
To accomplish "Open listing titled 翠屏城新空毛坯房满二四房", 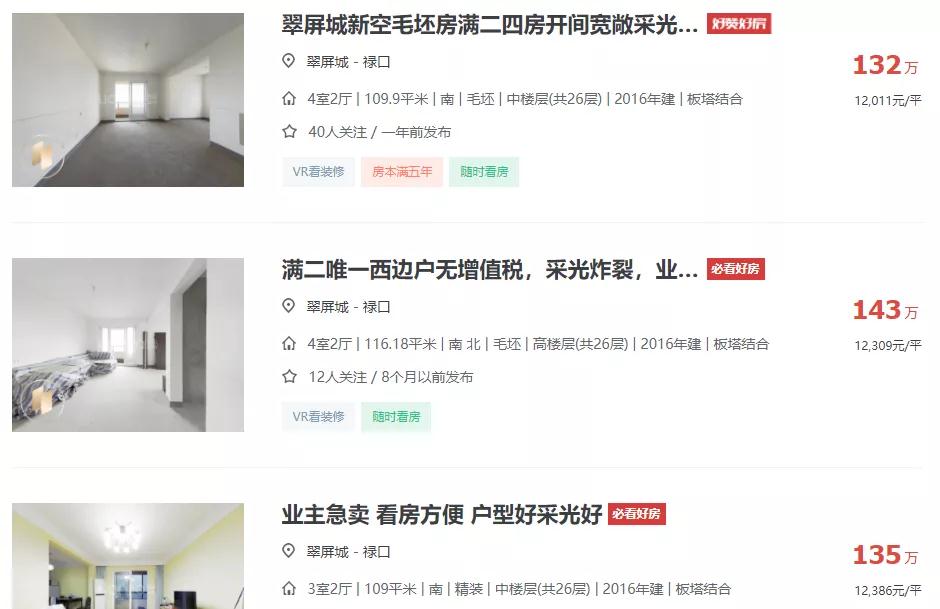I will tap(490, 25).
